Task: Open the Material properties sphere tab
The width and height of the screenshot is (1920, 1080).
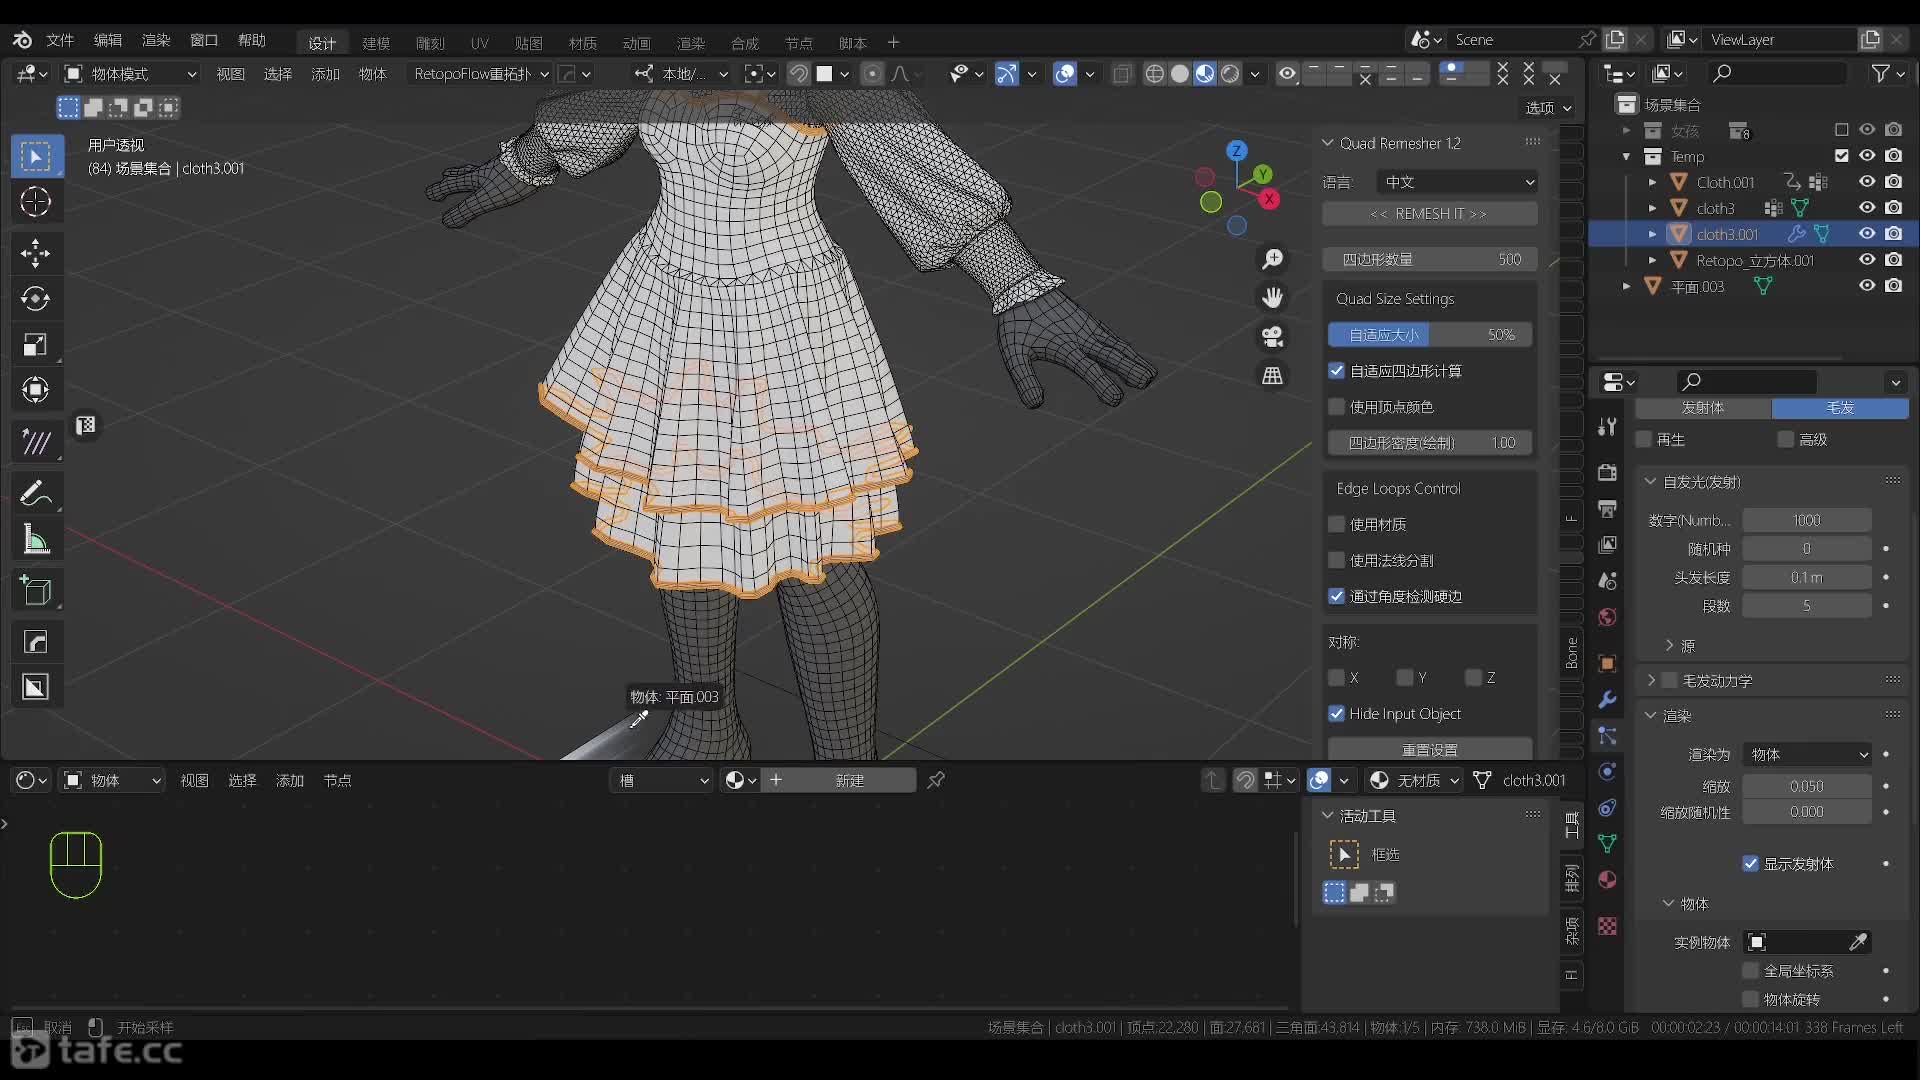Action: pos(1607,880)
